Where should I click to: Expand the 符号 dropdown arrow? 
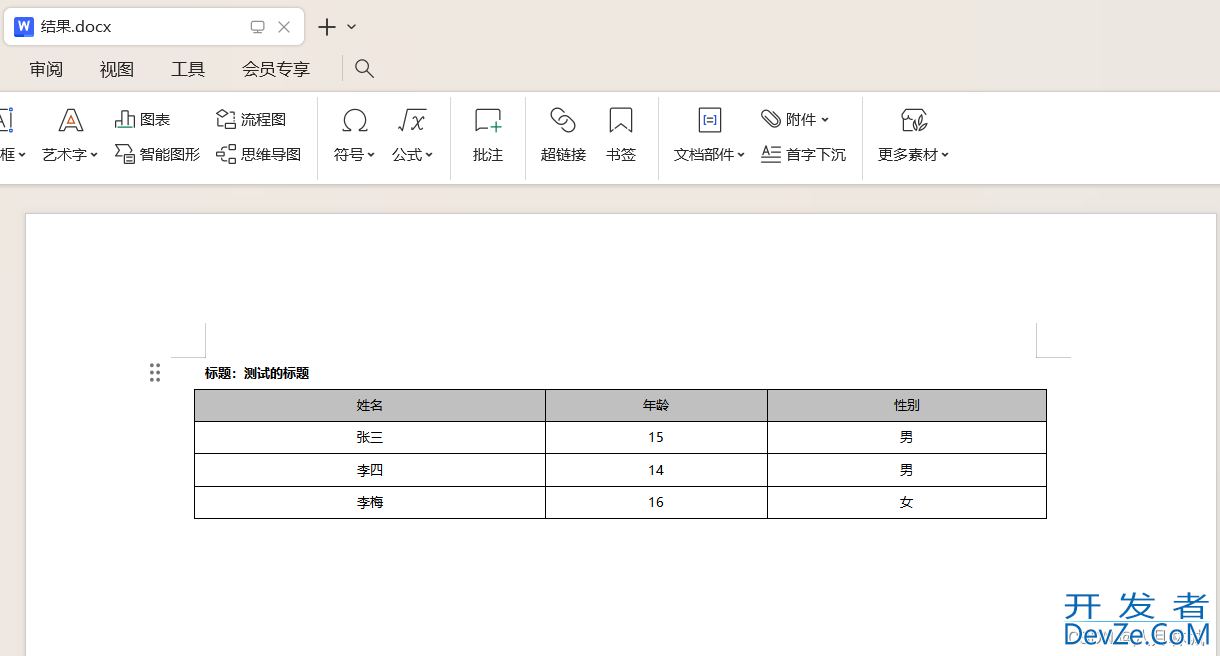pos(371,155)
